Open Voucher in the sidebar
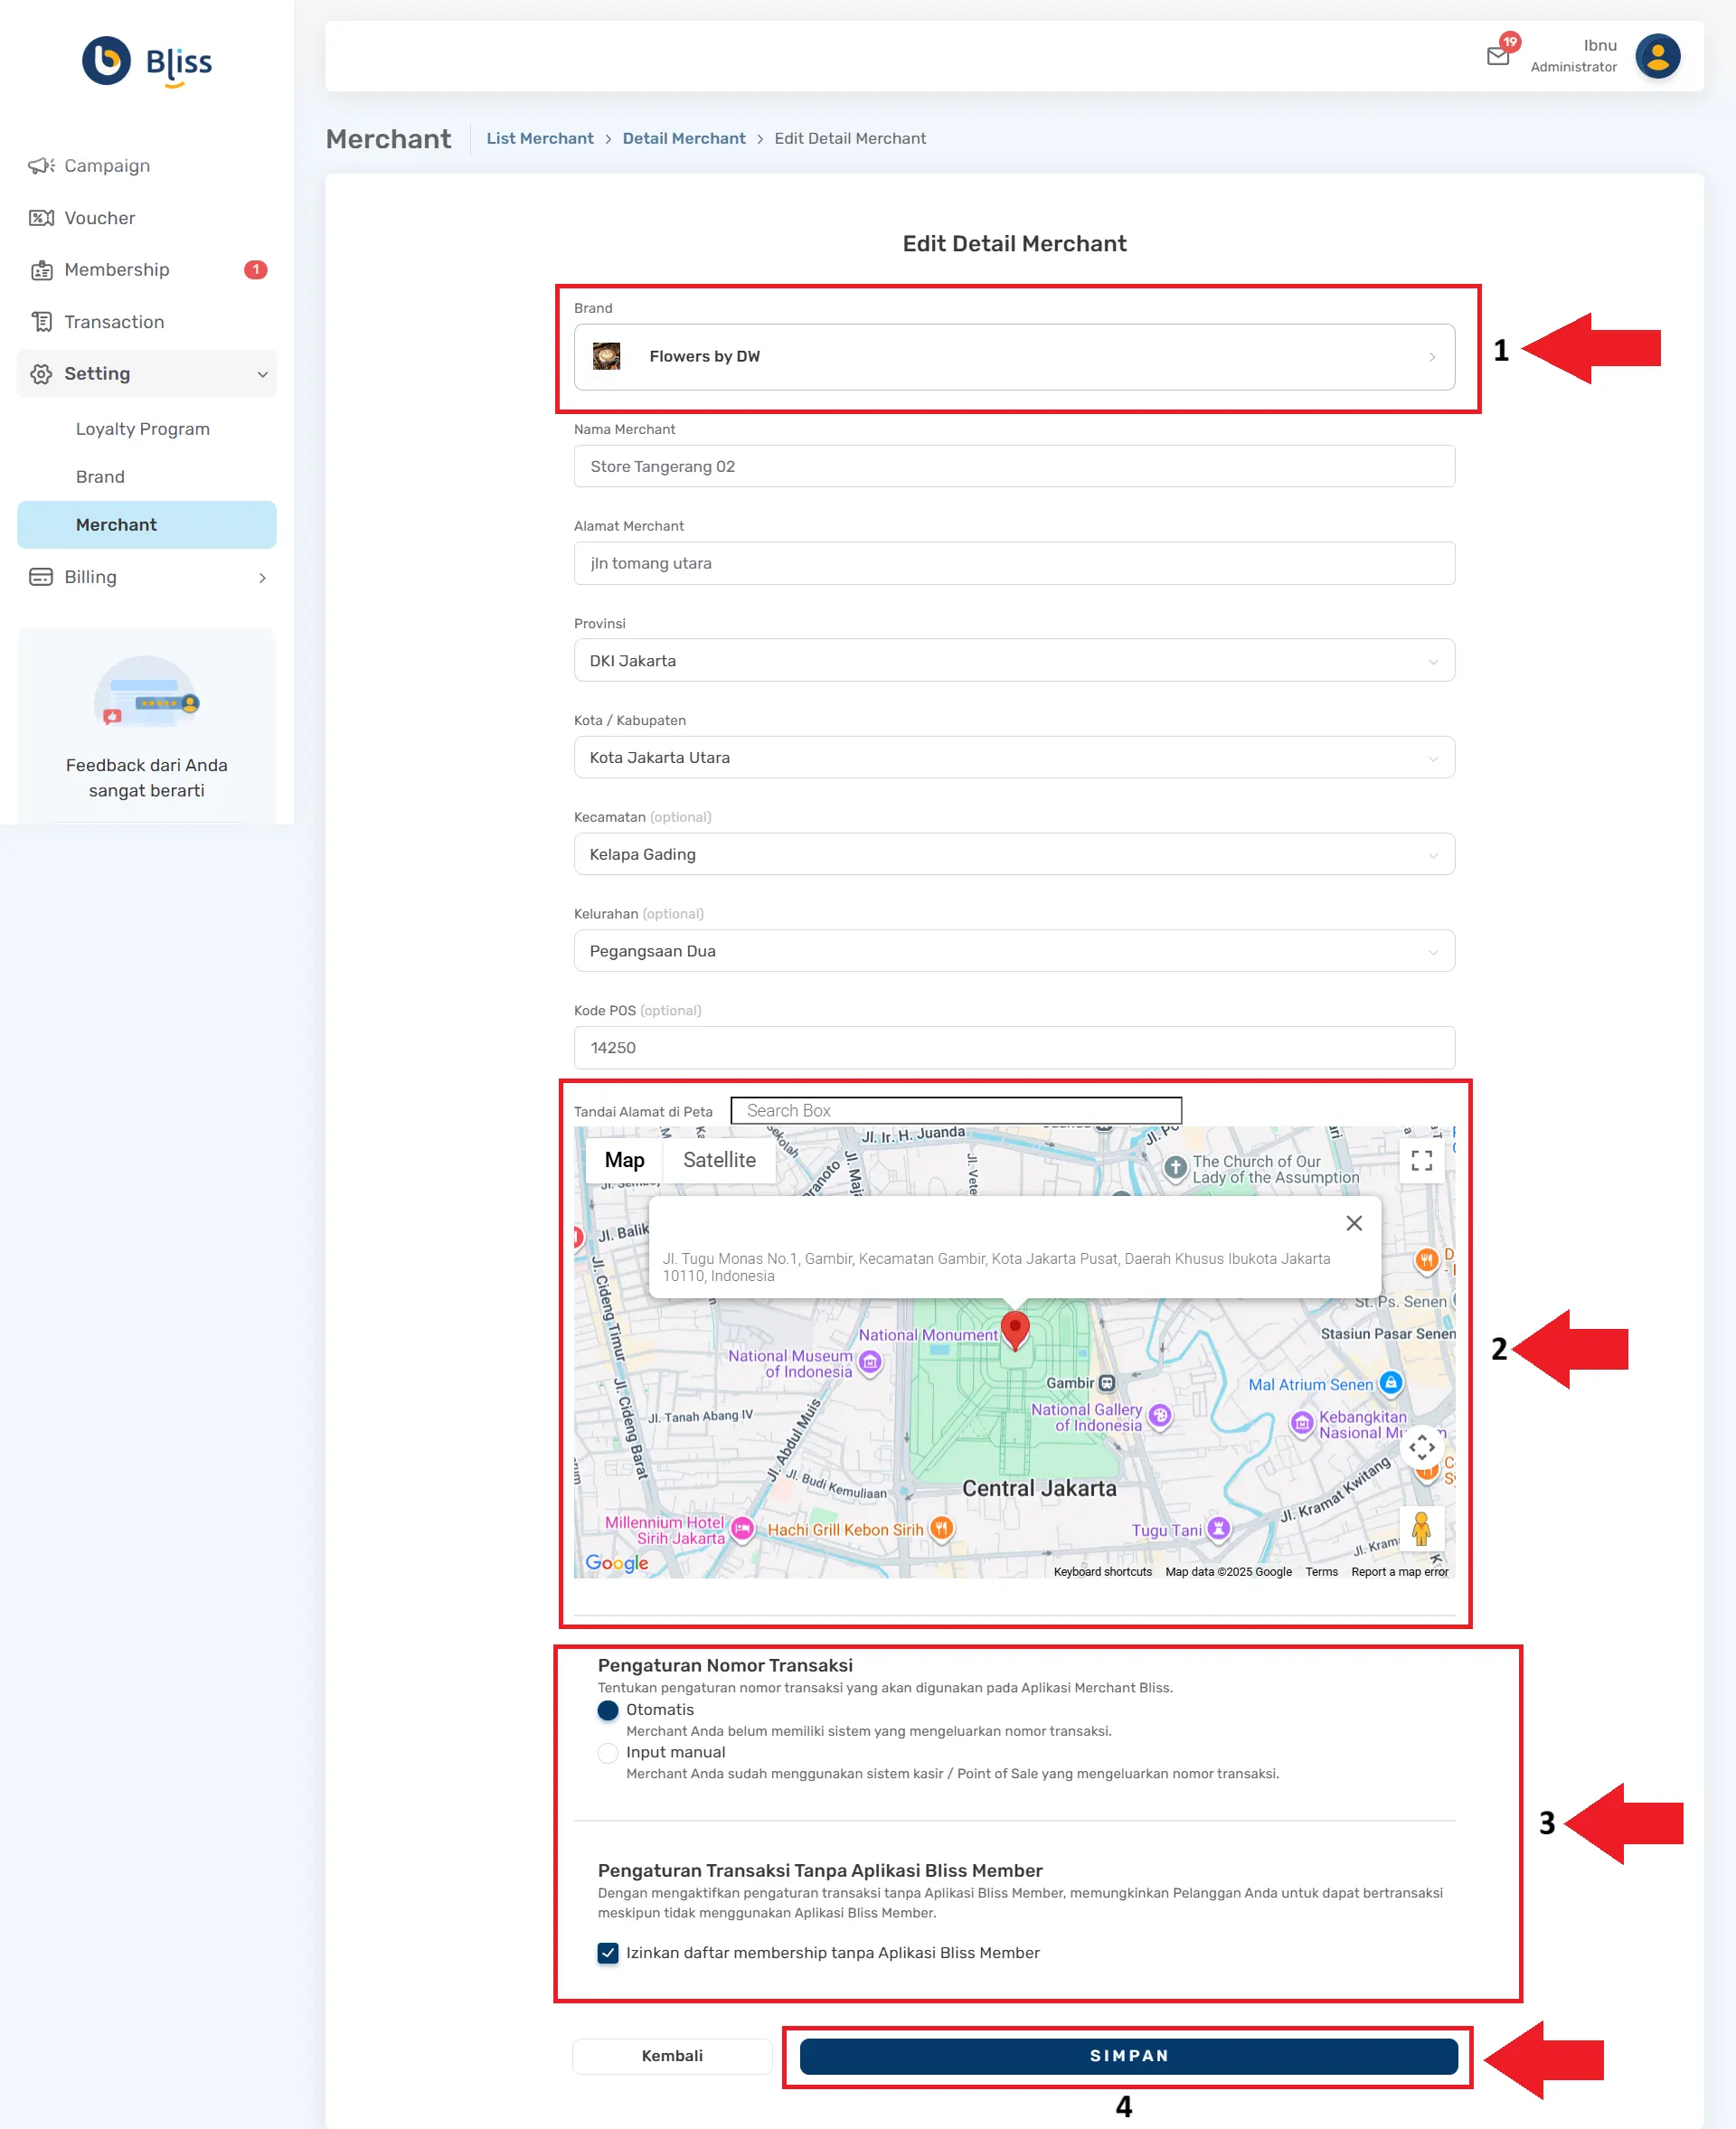The height and width of the screenshot is (2129, 1736). point(99,218)
